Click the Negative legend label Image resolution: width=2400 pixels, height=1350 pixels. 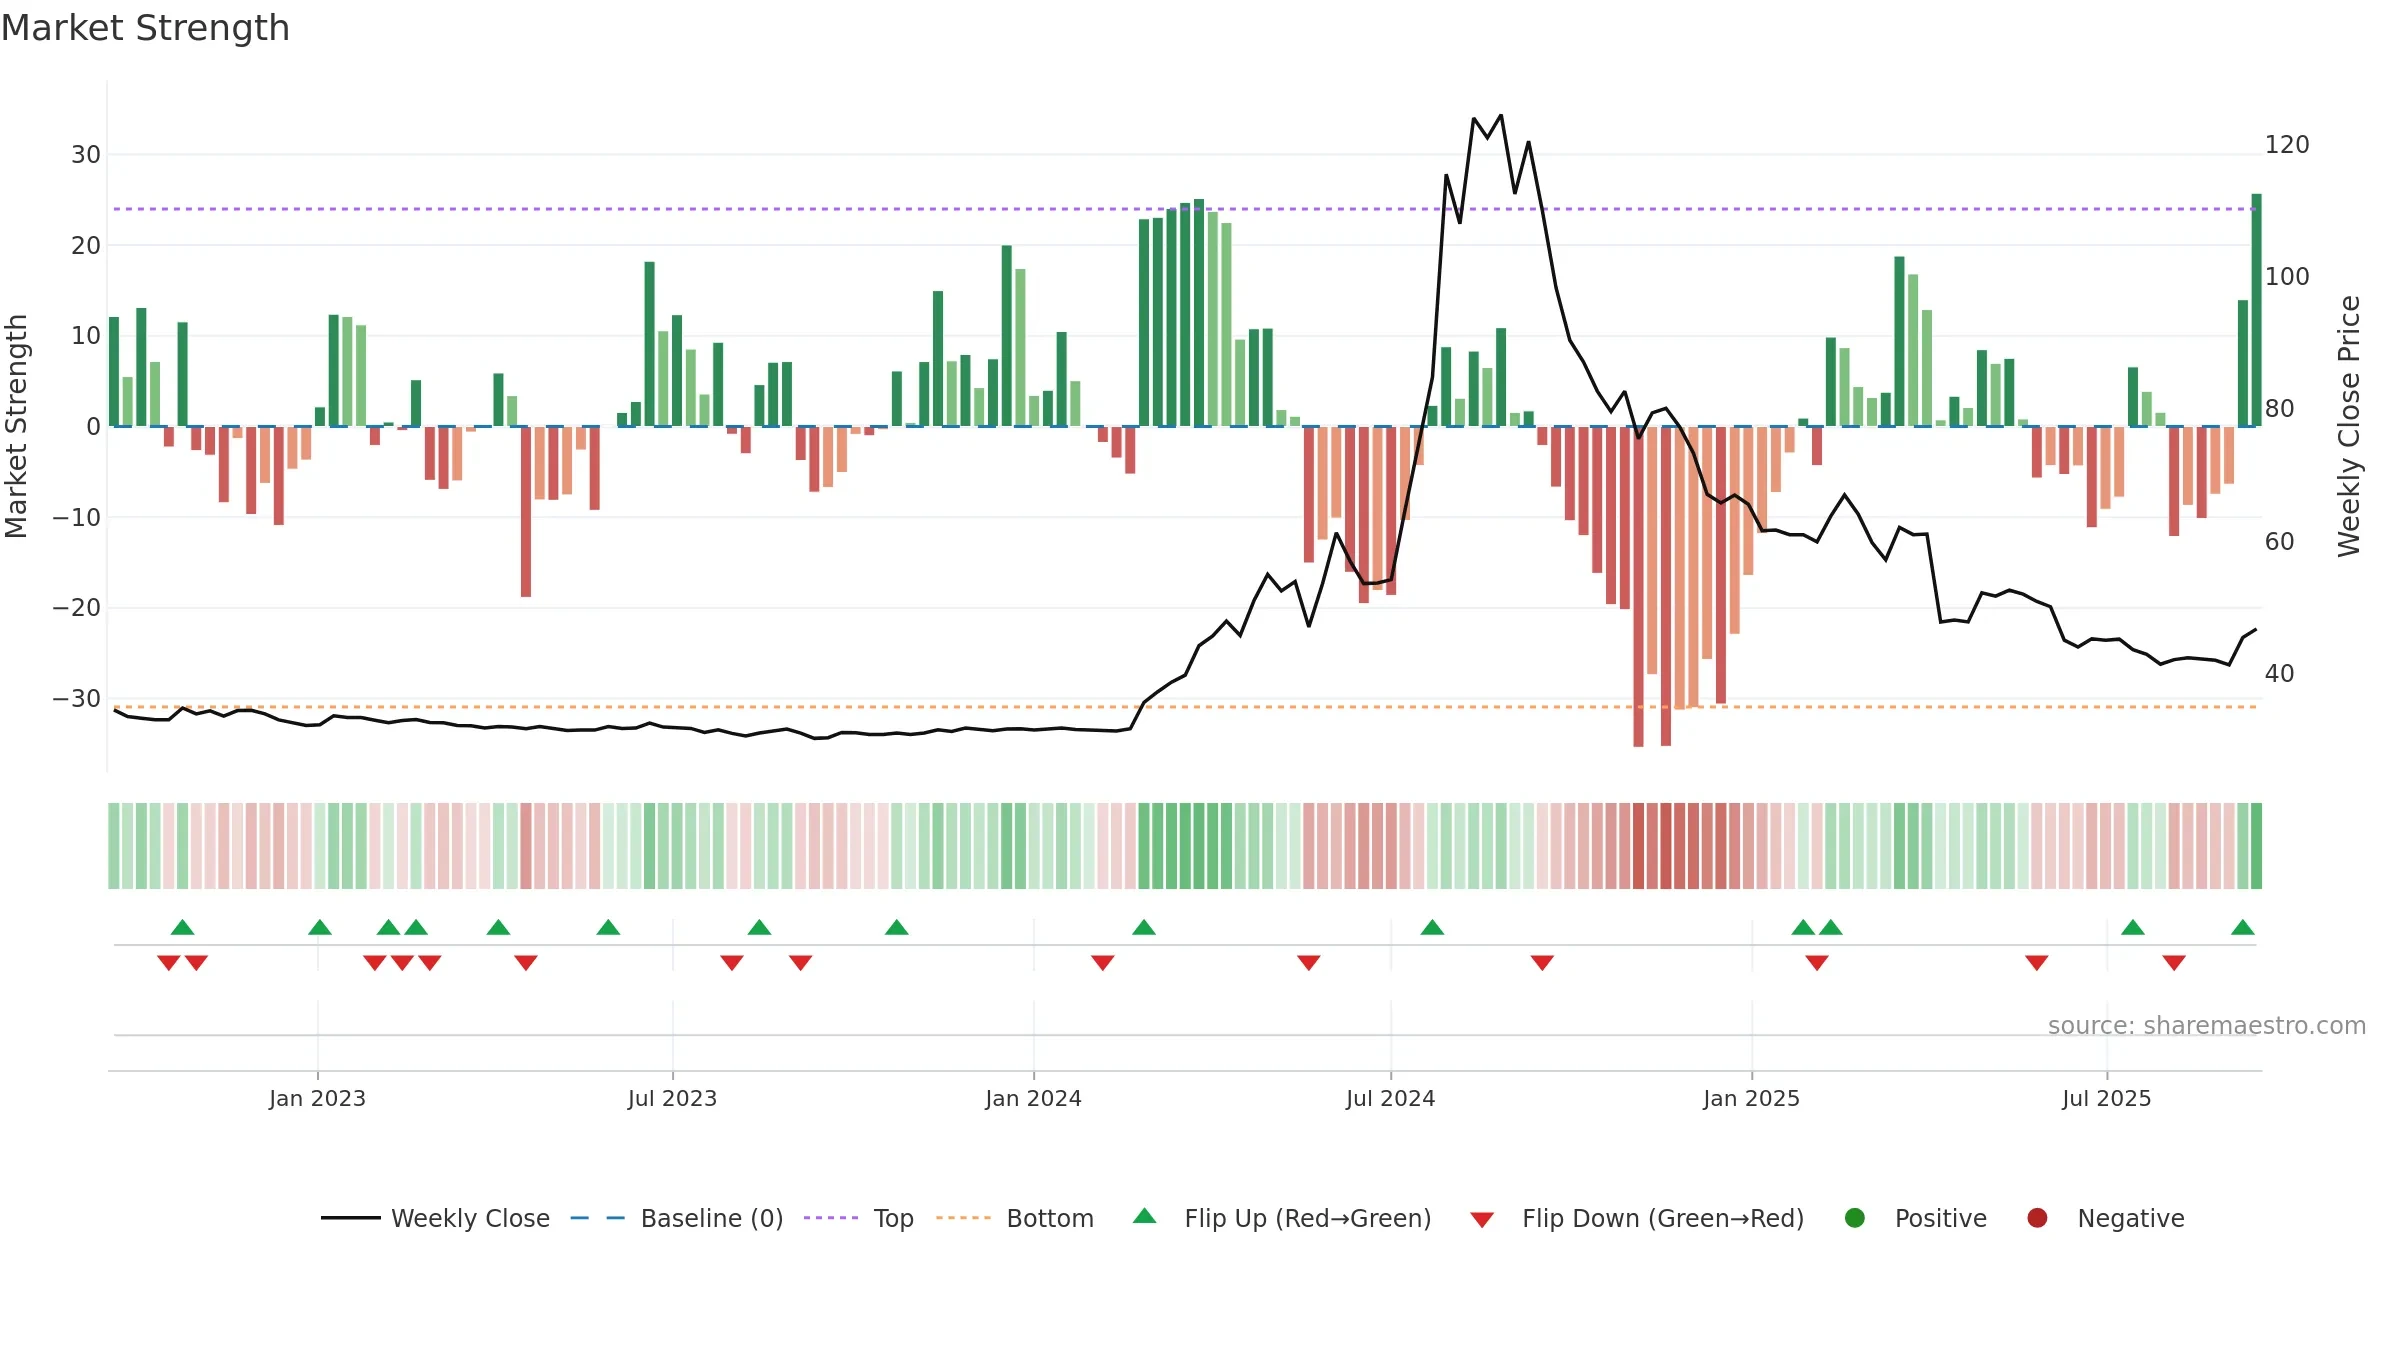tap(2131, 1218)
